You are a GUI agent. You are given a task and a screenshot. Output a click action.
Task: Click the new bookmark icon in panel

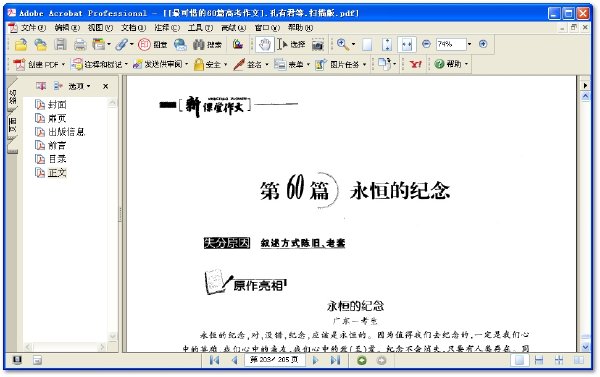coord(41,86)
